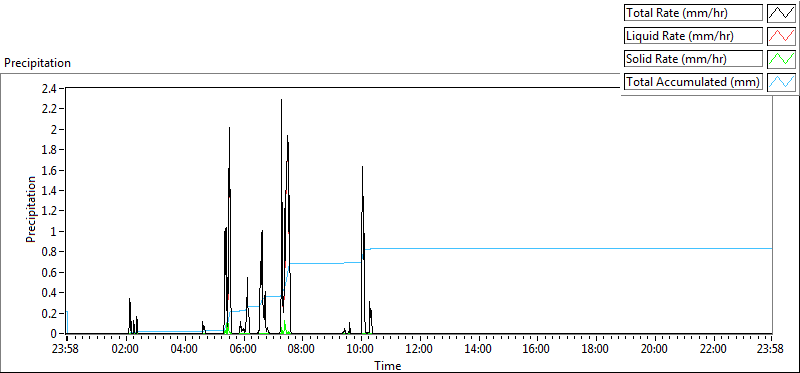
Task: Select the Total Accumulated (mm) legend label
Action: (693, 82)
